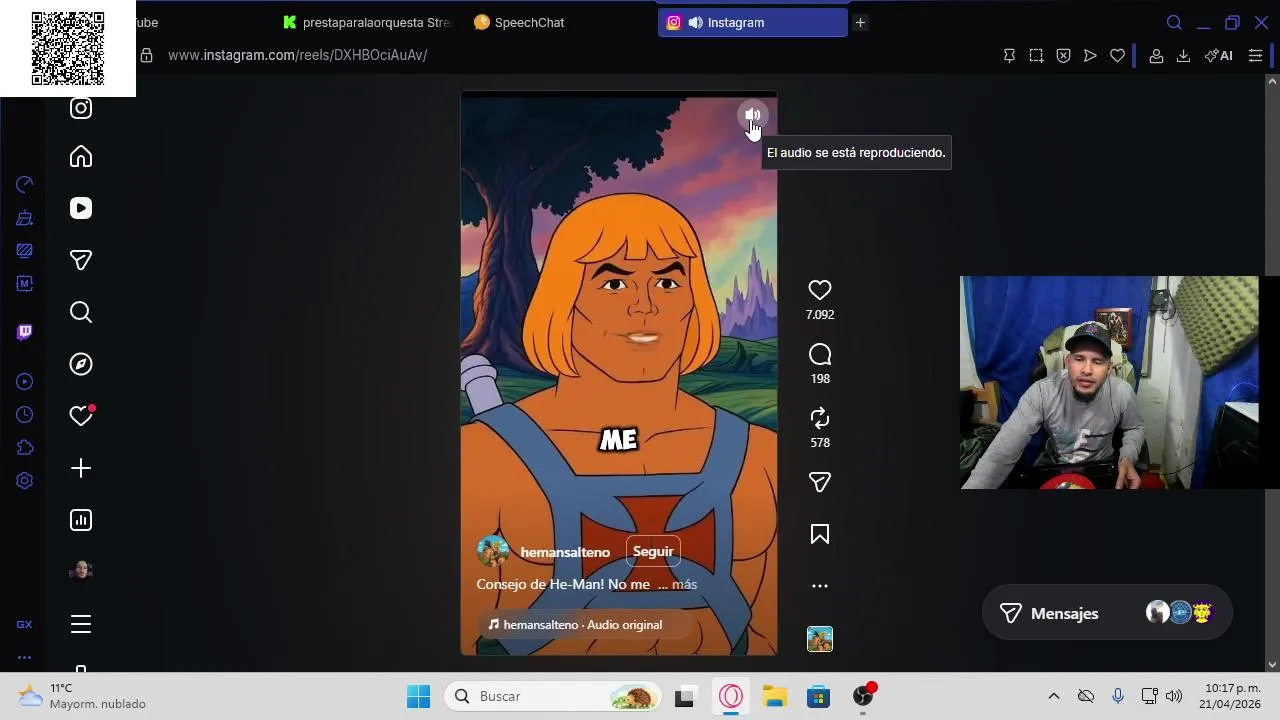
Task: Open File Explorer from taskbar
Action: point(775,696)
